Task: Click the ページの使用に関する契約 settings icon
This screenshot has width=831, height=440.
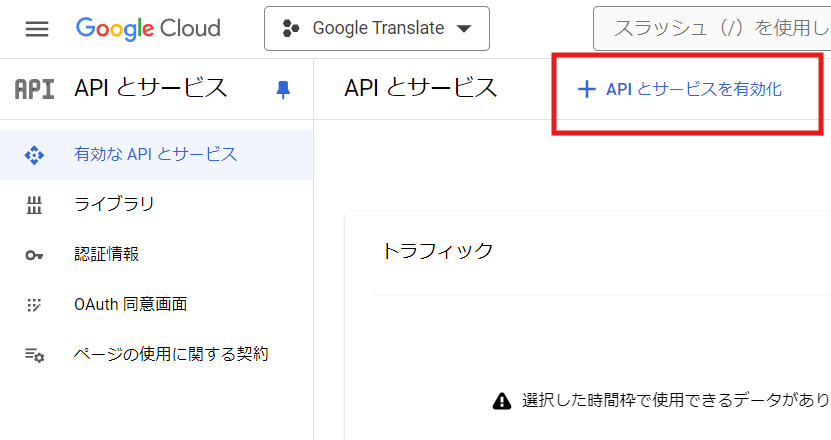Action: 34,355
